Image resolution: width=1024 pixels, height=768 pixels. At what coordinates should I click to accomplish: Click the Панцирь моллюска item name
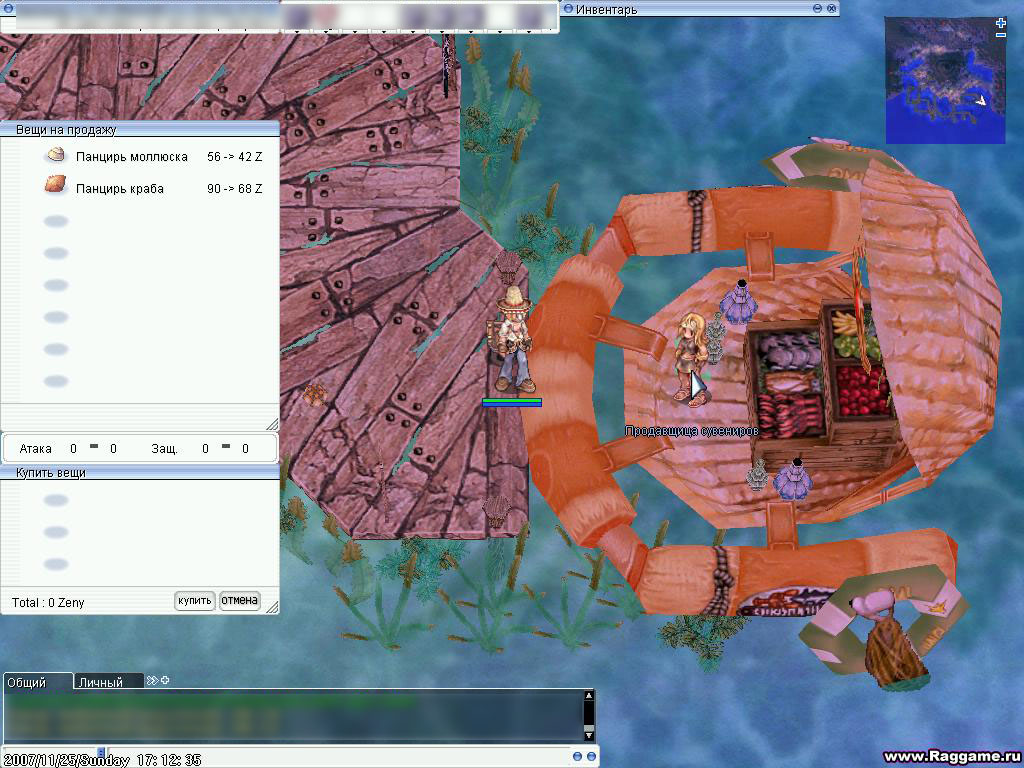[131, 157]
